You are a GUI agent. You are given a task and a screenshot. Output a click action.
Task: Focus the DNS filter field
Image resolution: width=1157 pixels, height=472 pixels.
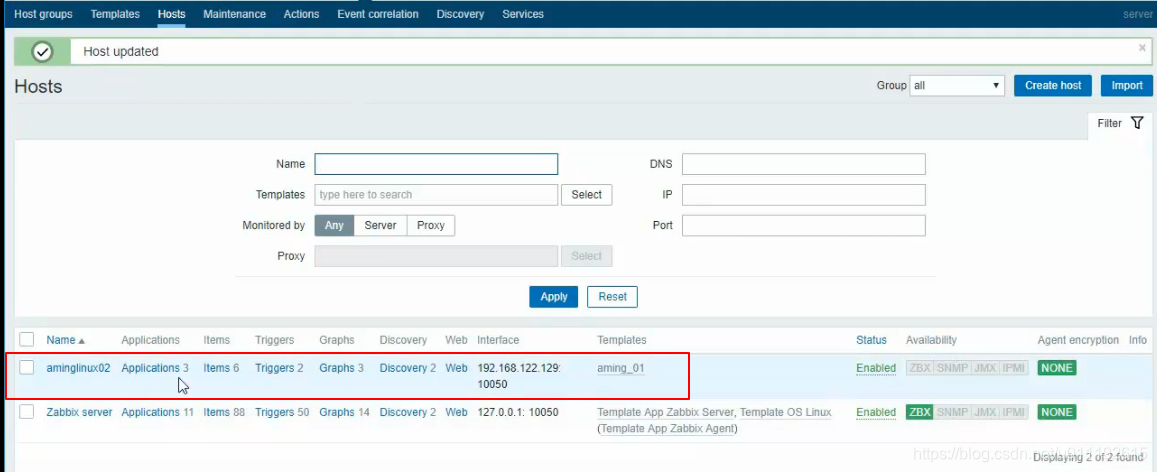coord(804,164)
